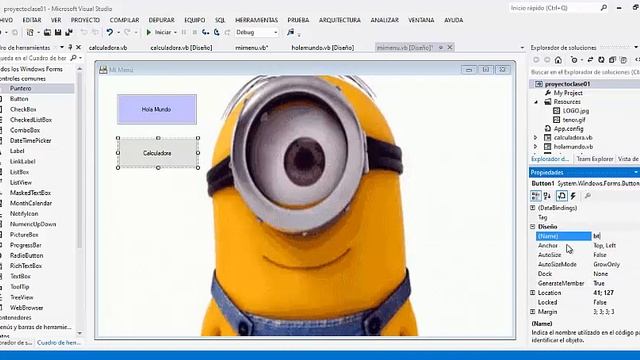640x360 pixels.
Task: Select the RadioButton control in the Toolbox
Action: (x=26, y=256)
